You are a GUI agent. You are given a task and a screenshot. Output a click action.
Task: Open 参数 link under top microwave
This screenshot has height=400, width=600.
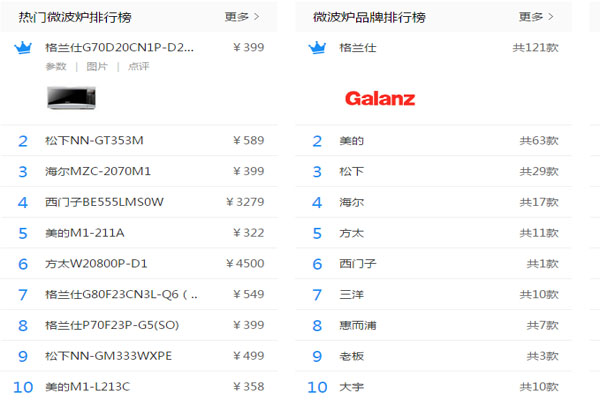pyautogui.click(x=56, y=67)
